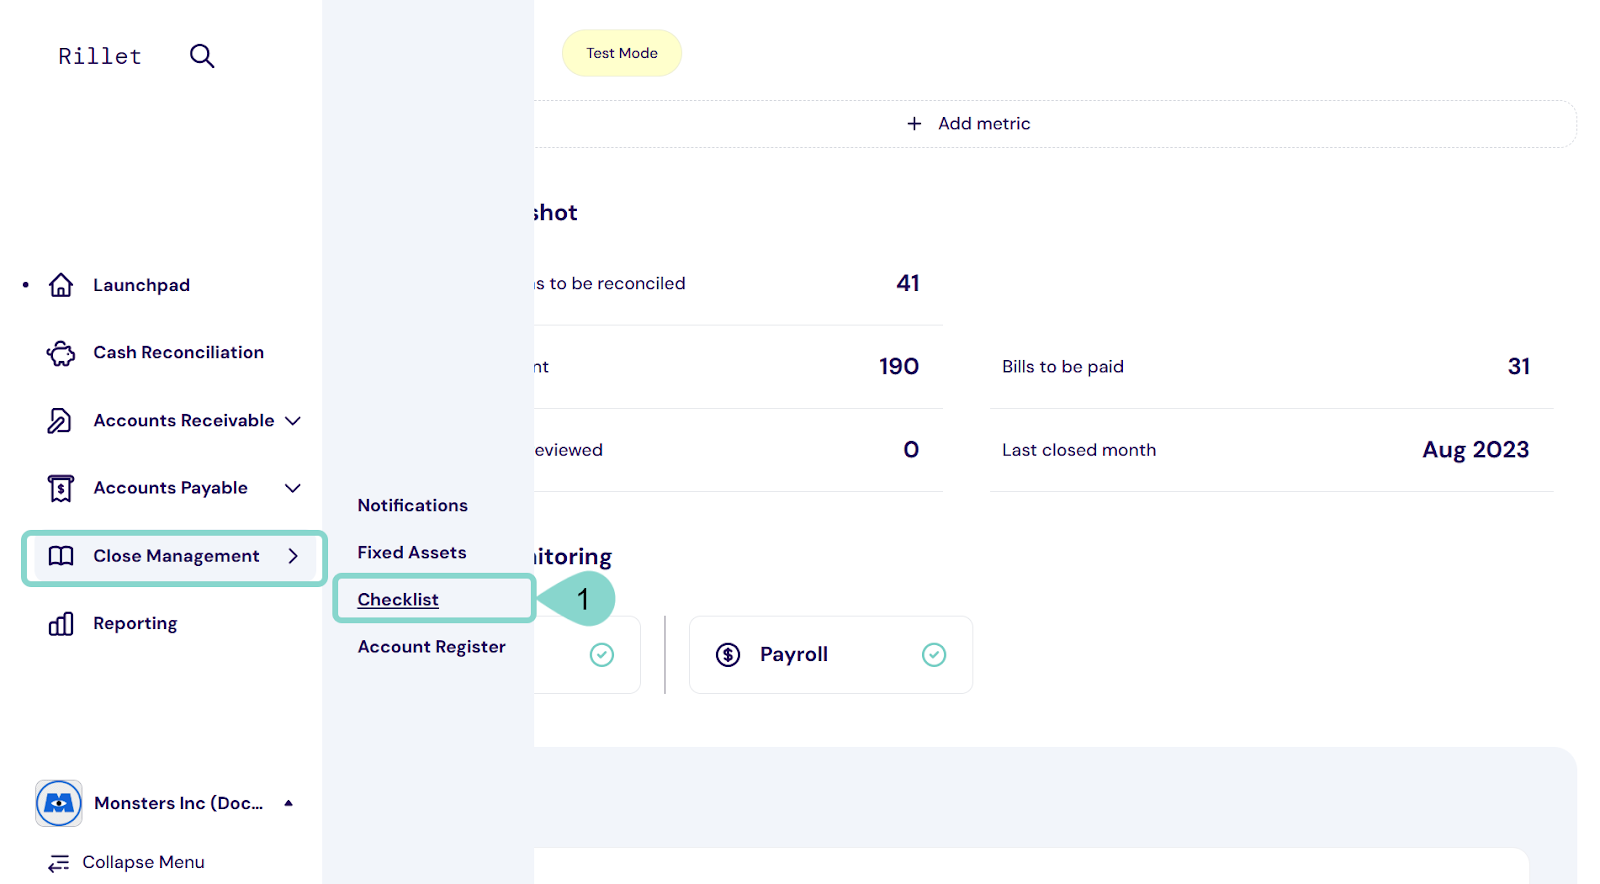Open Close Management submenu arrow
Viewport: 1600px width, 884px height.
(293, 556)
